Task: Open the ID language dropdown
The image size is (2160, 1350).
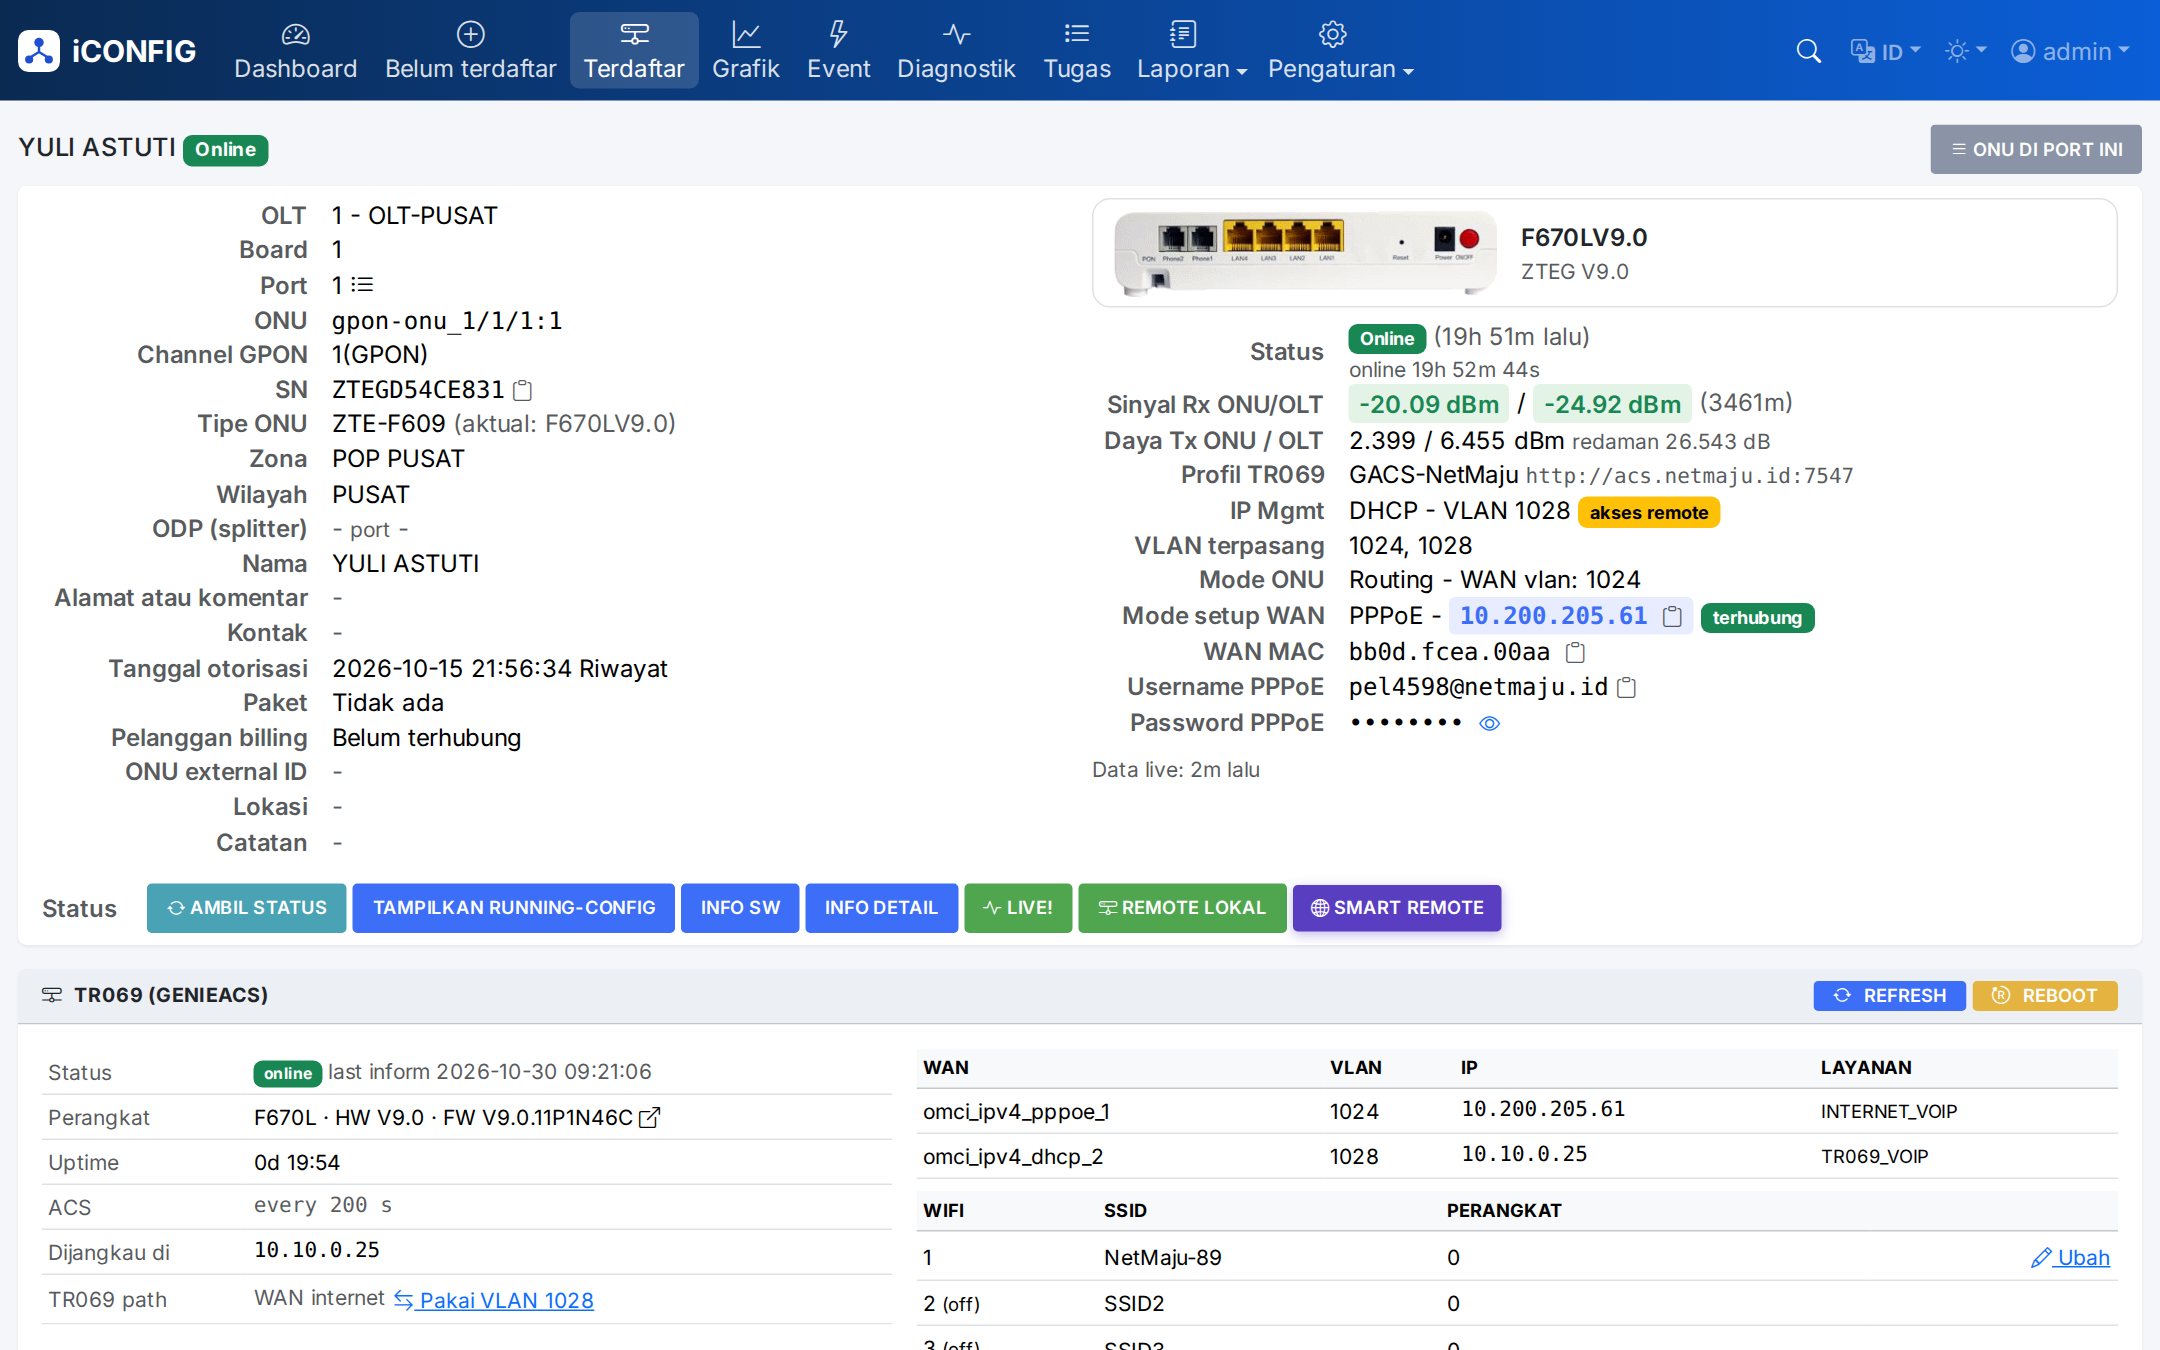Action: pos(1885,51)
